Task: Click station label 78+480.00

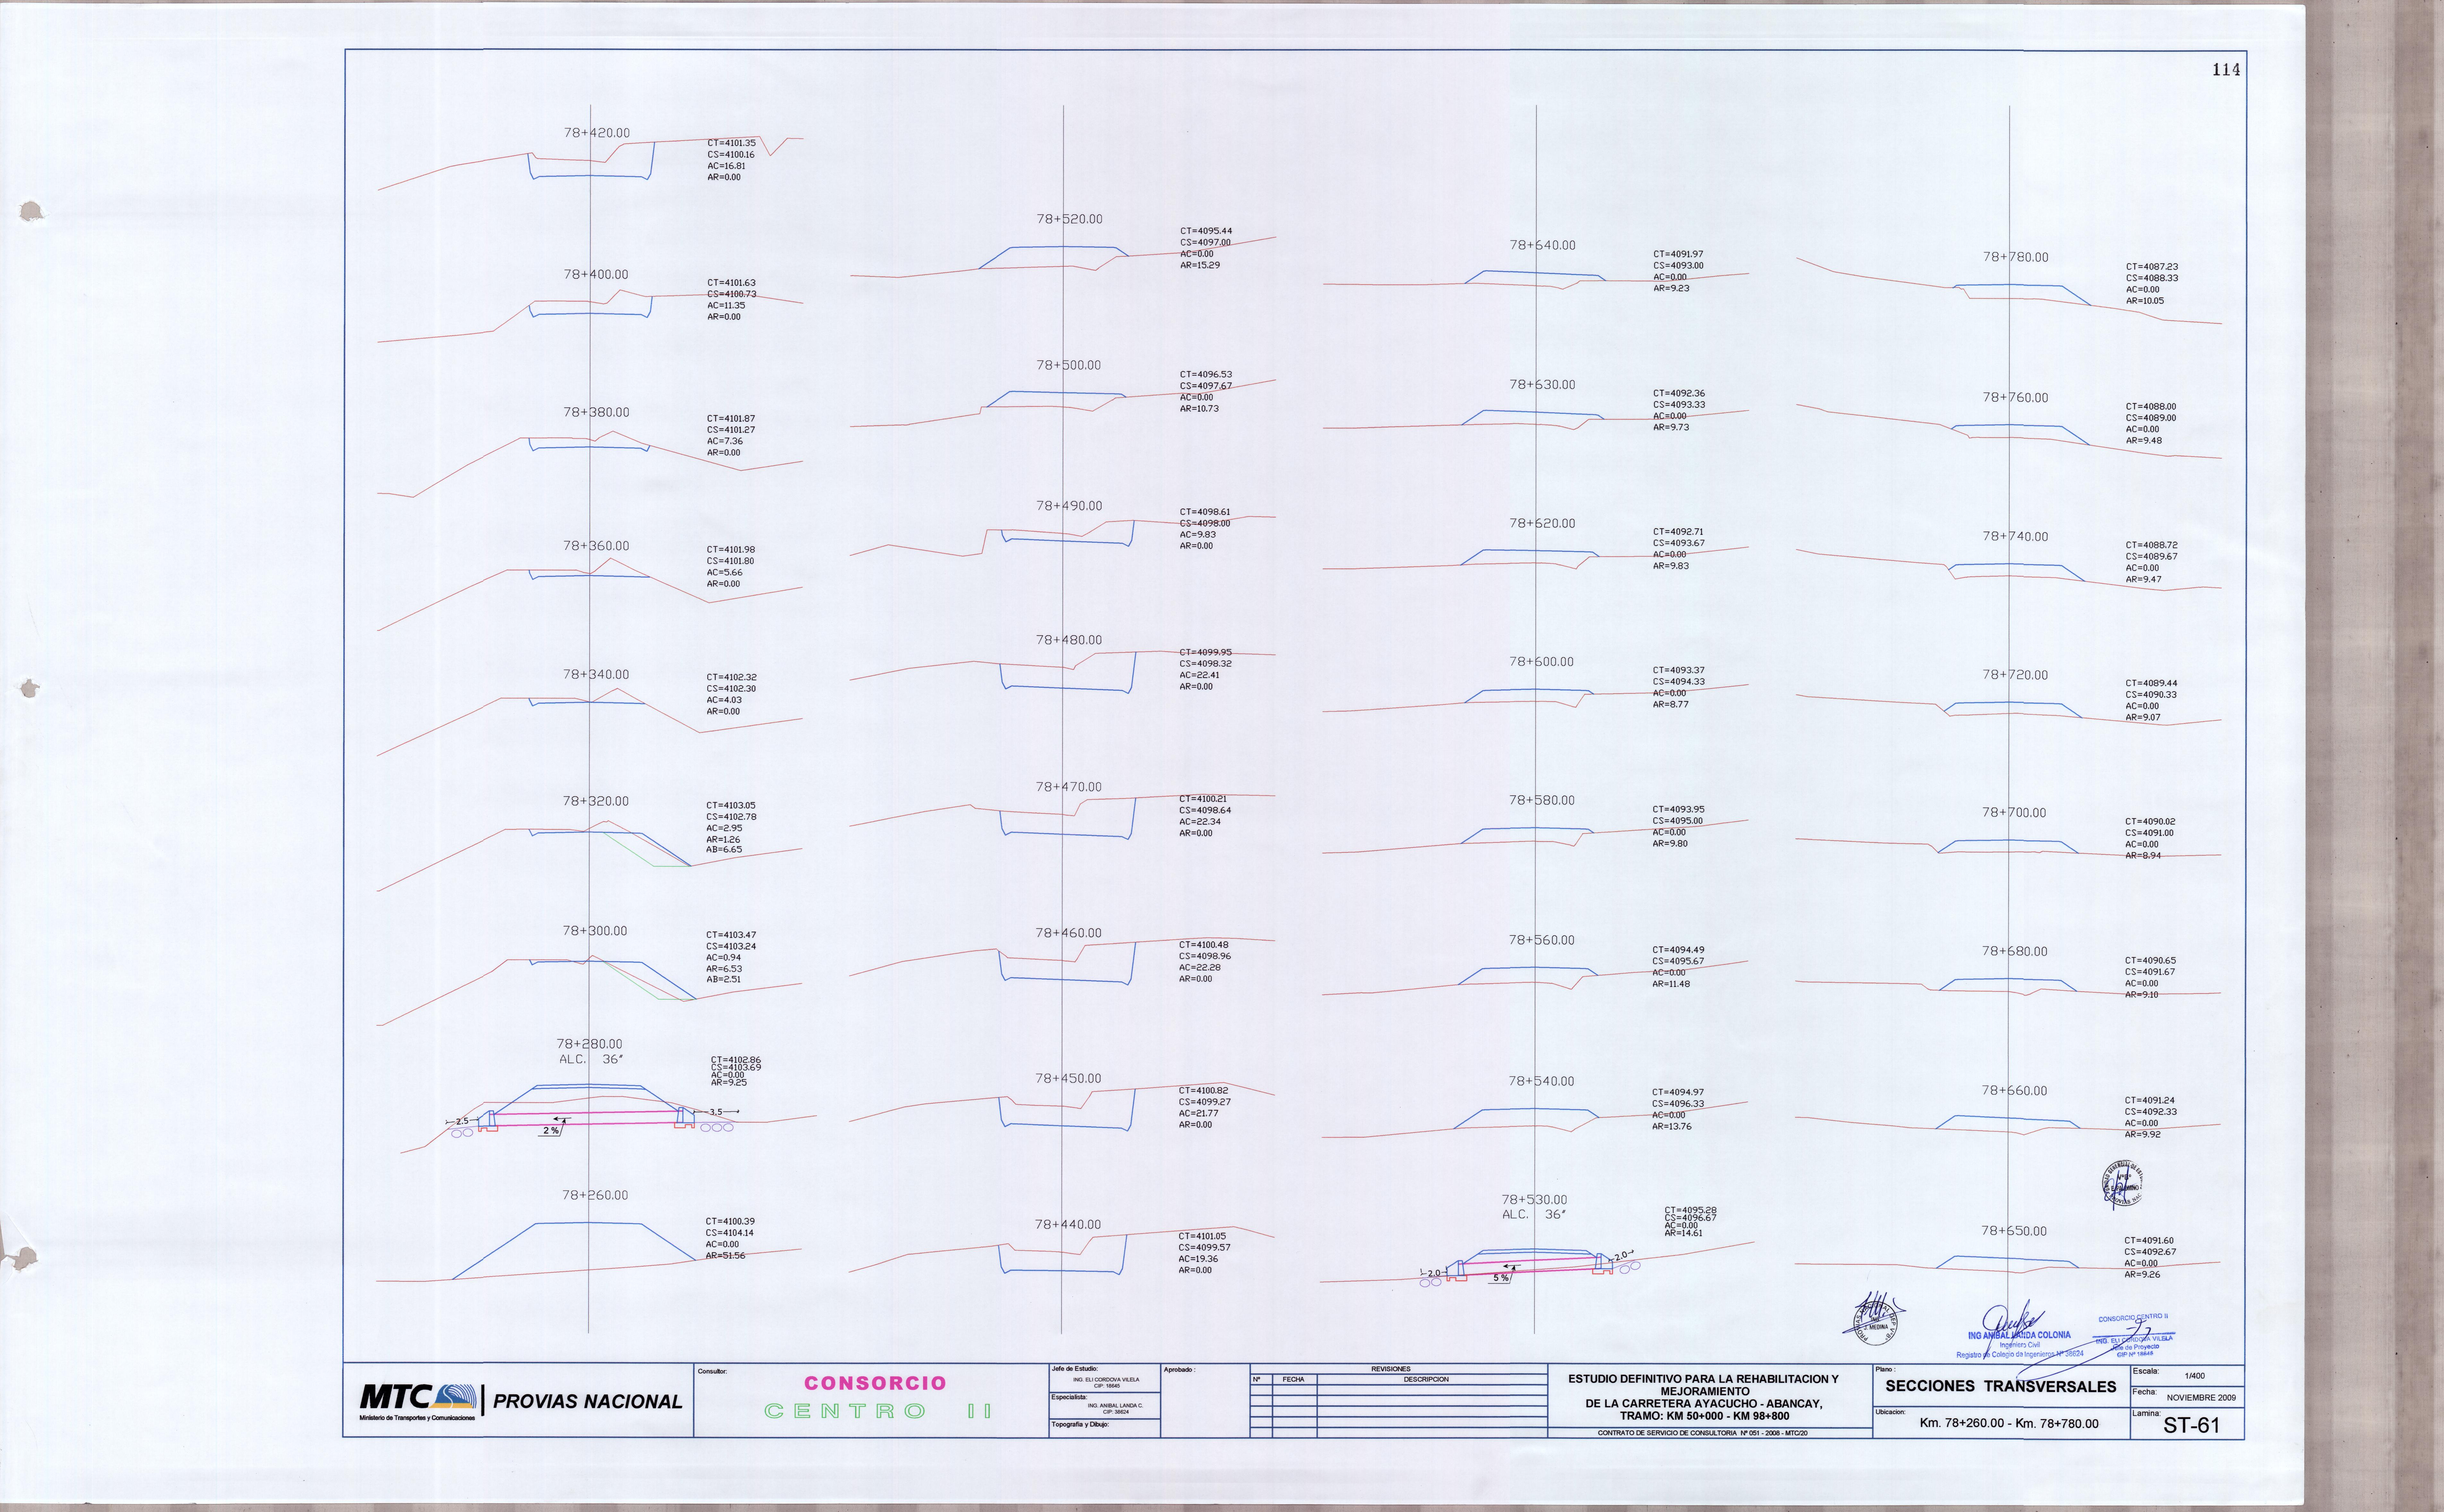Action: click(x=1069, y=640)
